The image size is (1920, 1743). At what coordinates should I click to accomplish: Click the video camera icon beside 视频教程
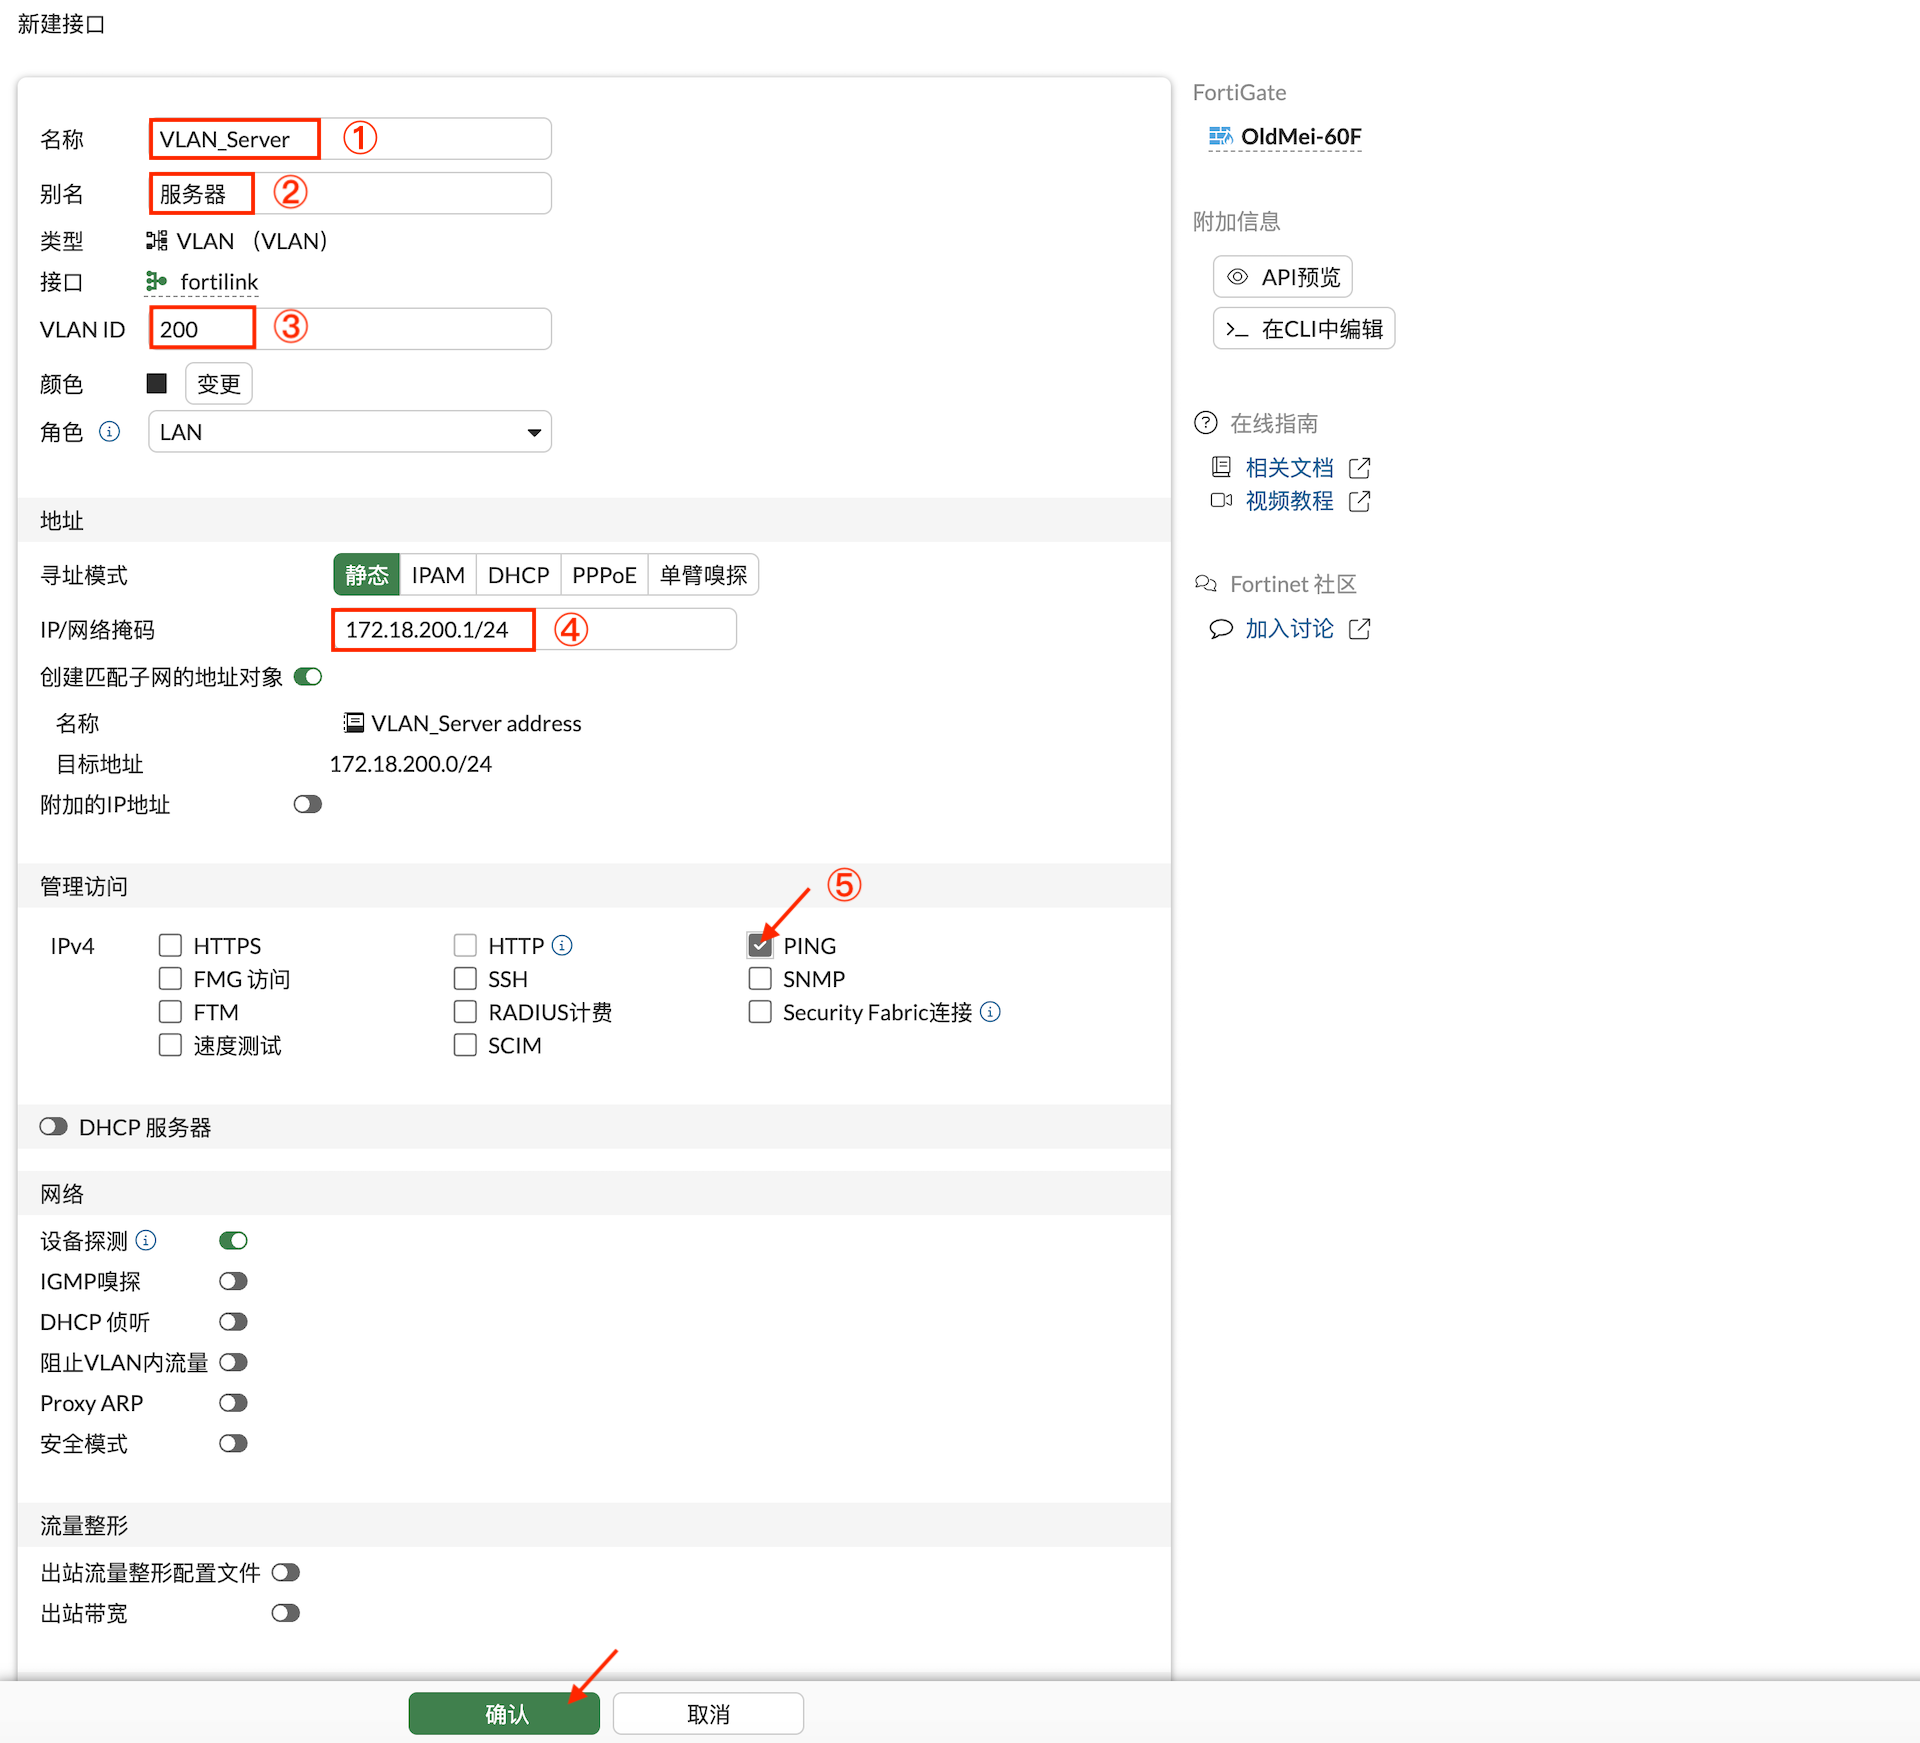[1221, 499]
